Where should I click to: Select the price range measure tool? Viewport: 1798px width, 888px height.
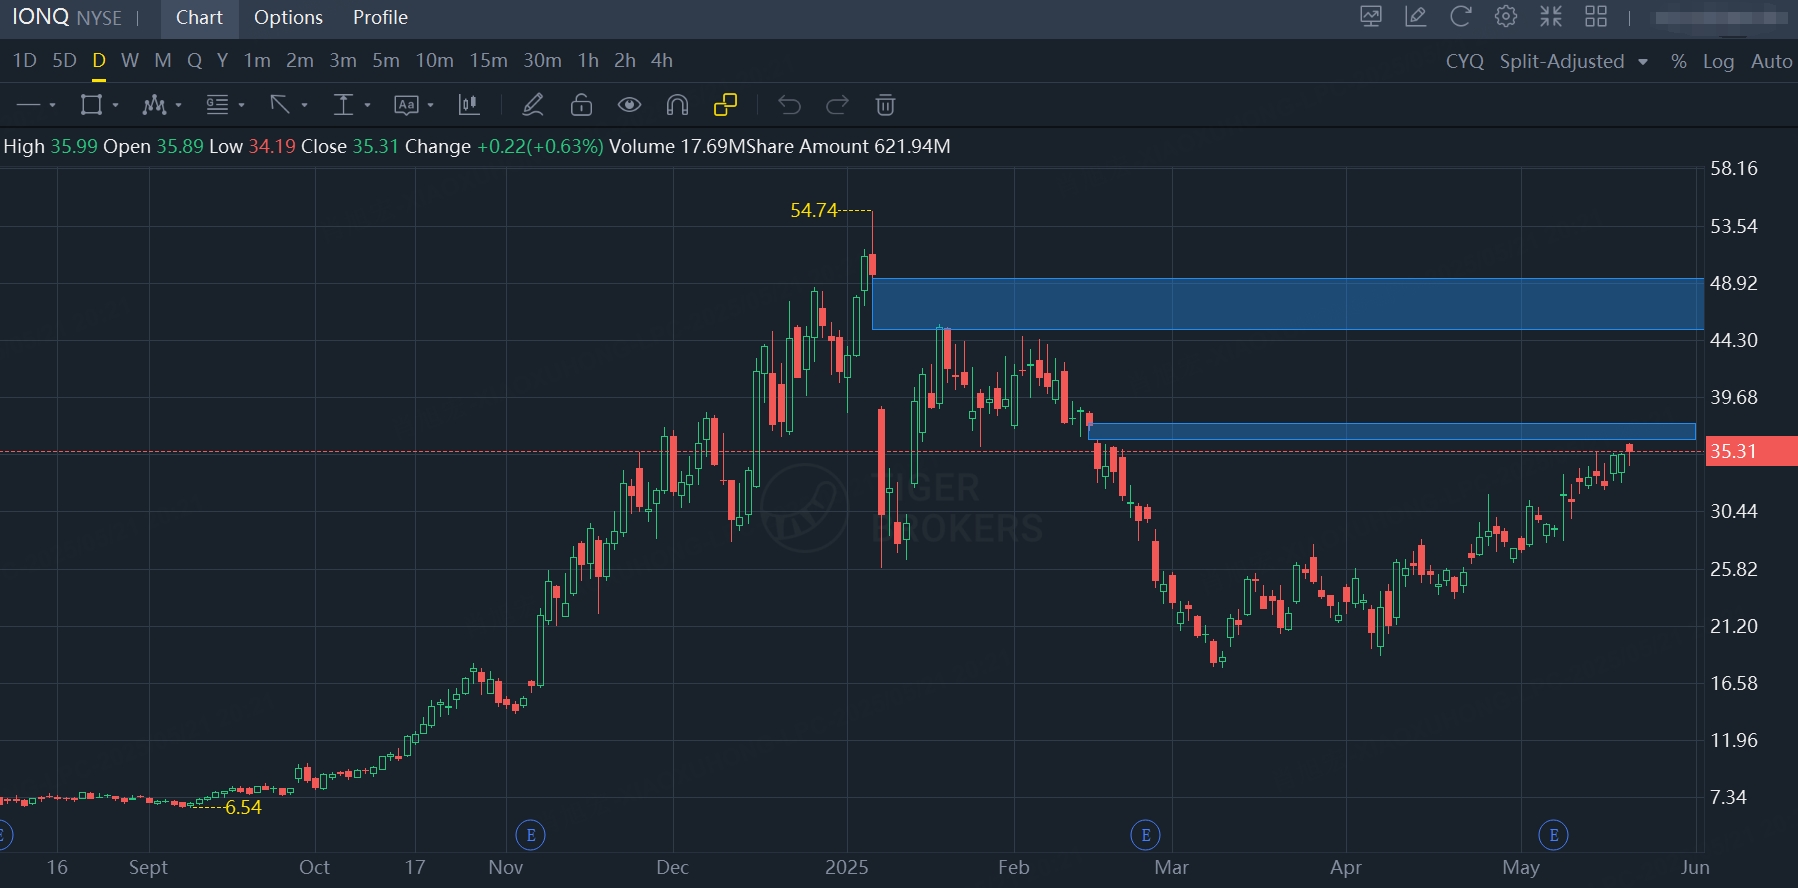[343, 105]
